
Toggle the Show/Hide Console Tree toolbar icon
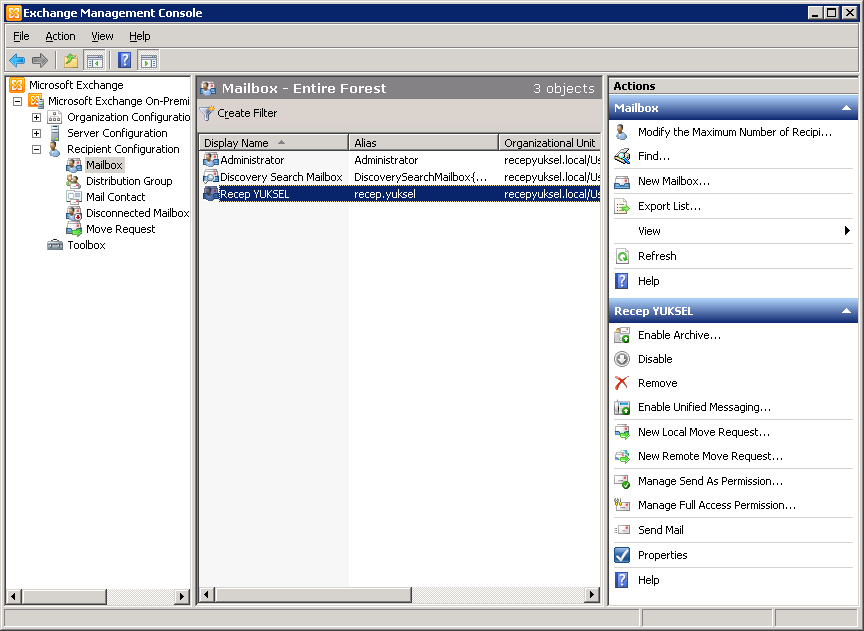(95, 60)
